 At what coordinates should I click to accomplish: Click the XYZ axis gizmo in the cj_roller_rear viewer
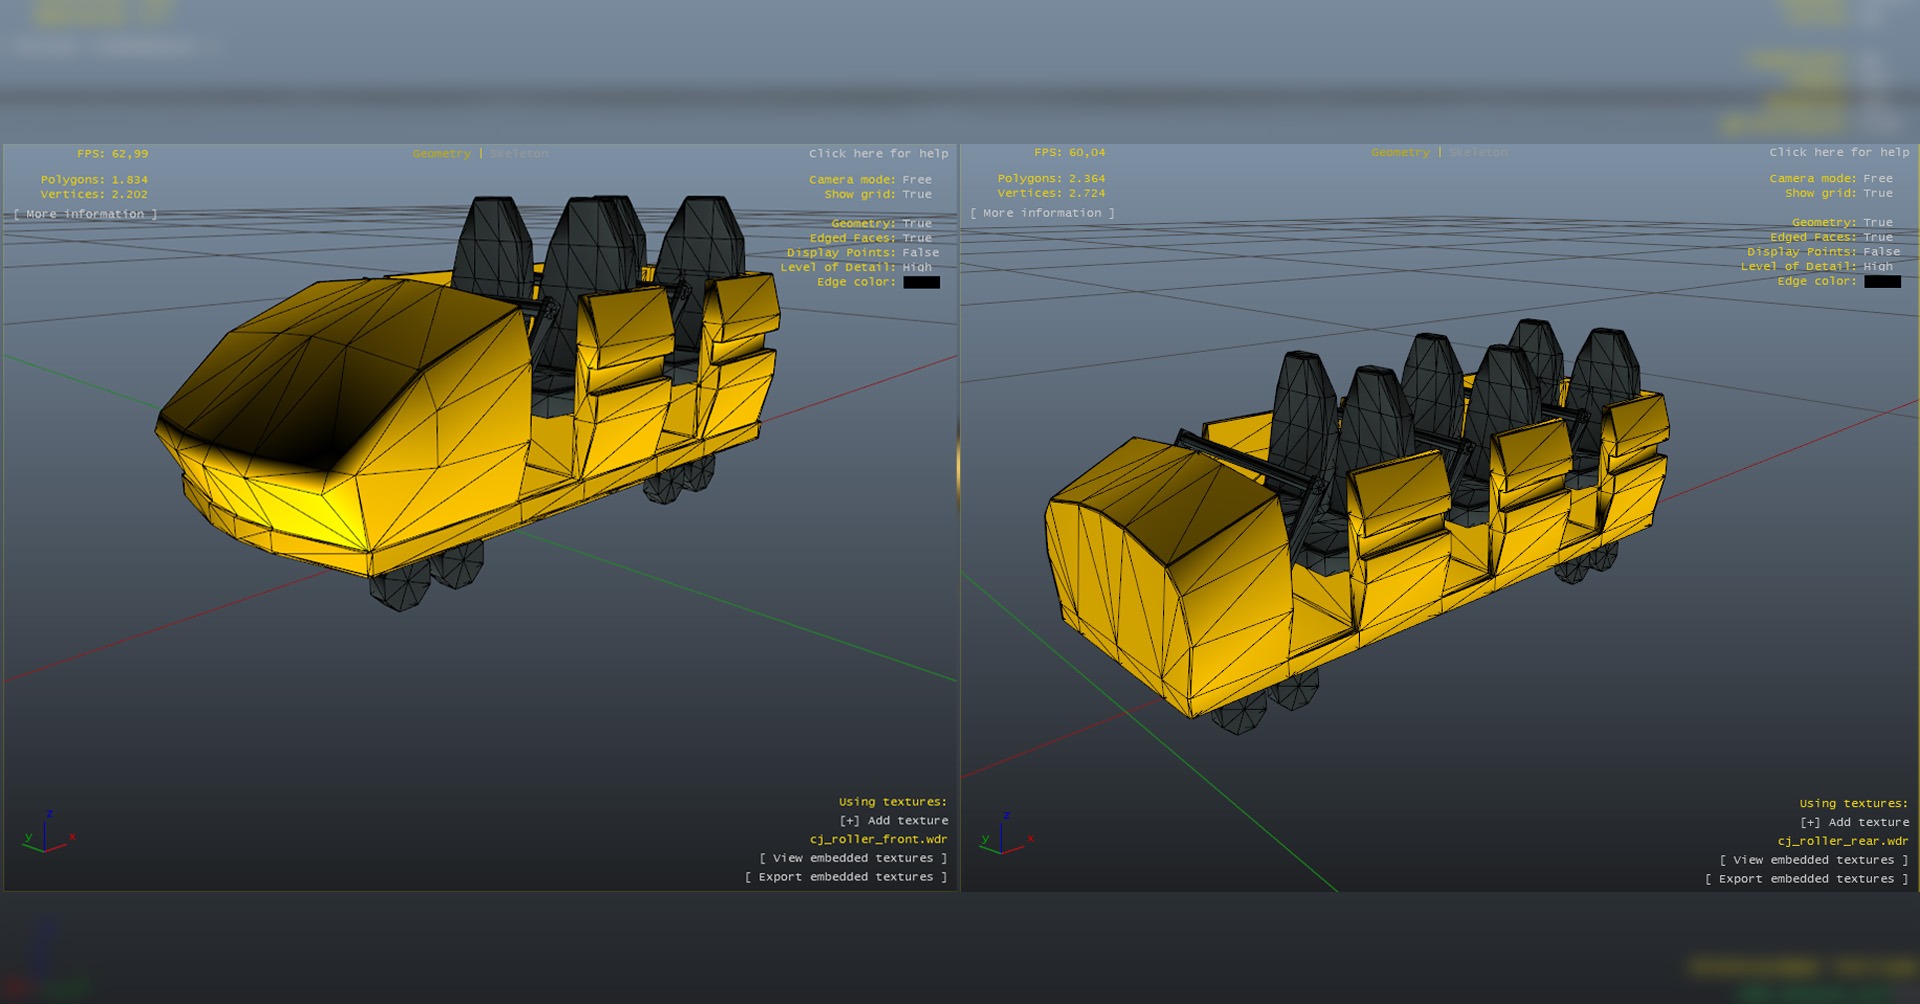pos(1005,834)
